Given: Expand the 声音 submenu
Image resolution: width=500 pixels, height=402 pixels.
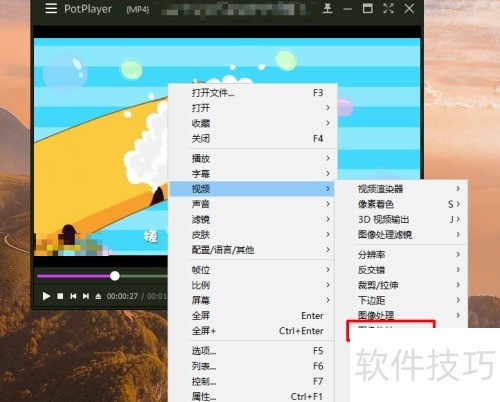Looking at the screenshot, I should pos(253,204).
